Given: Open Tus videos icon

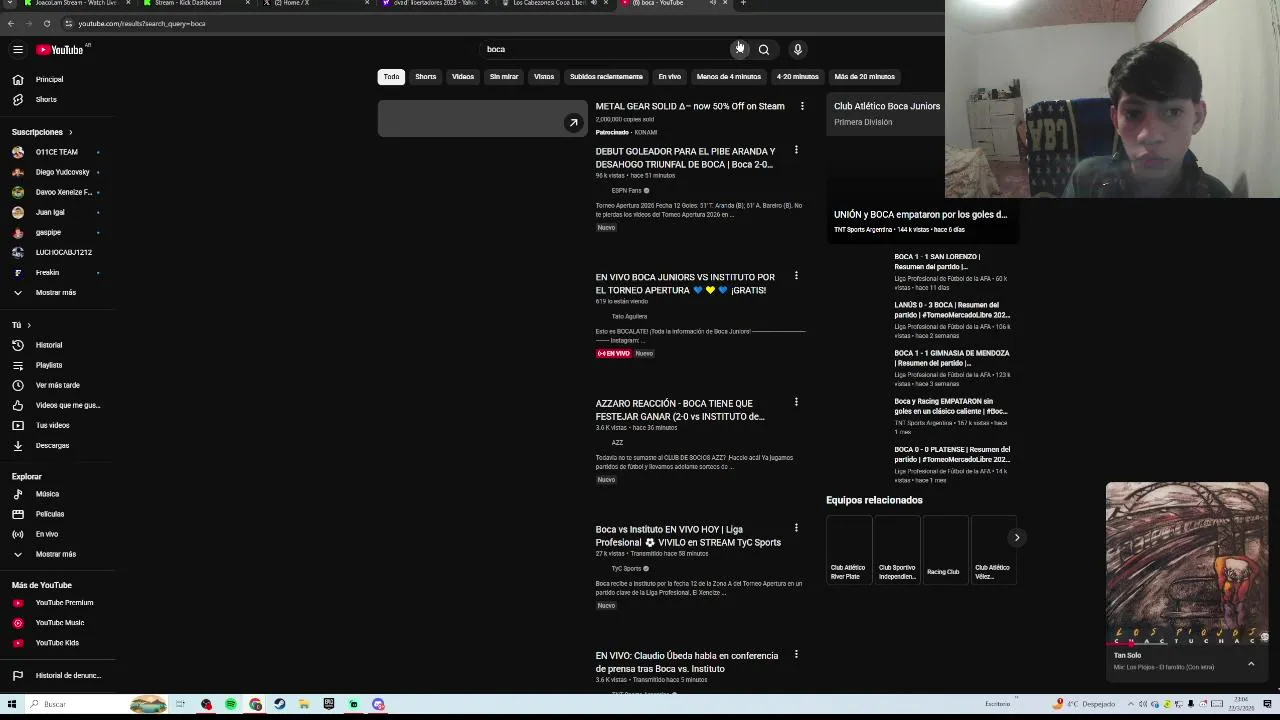Looking at the screenshot, I should pyautogui.click(x=18, y=425).
